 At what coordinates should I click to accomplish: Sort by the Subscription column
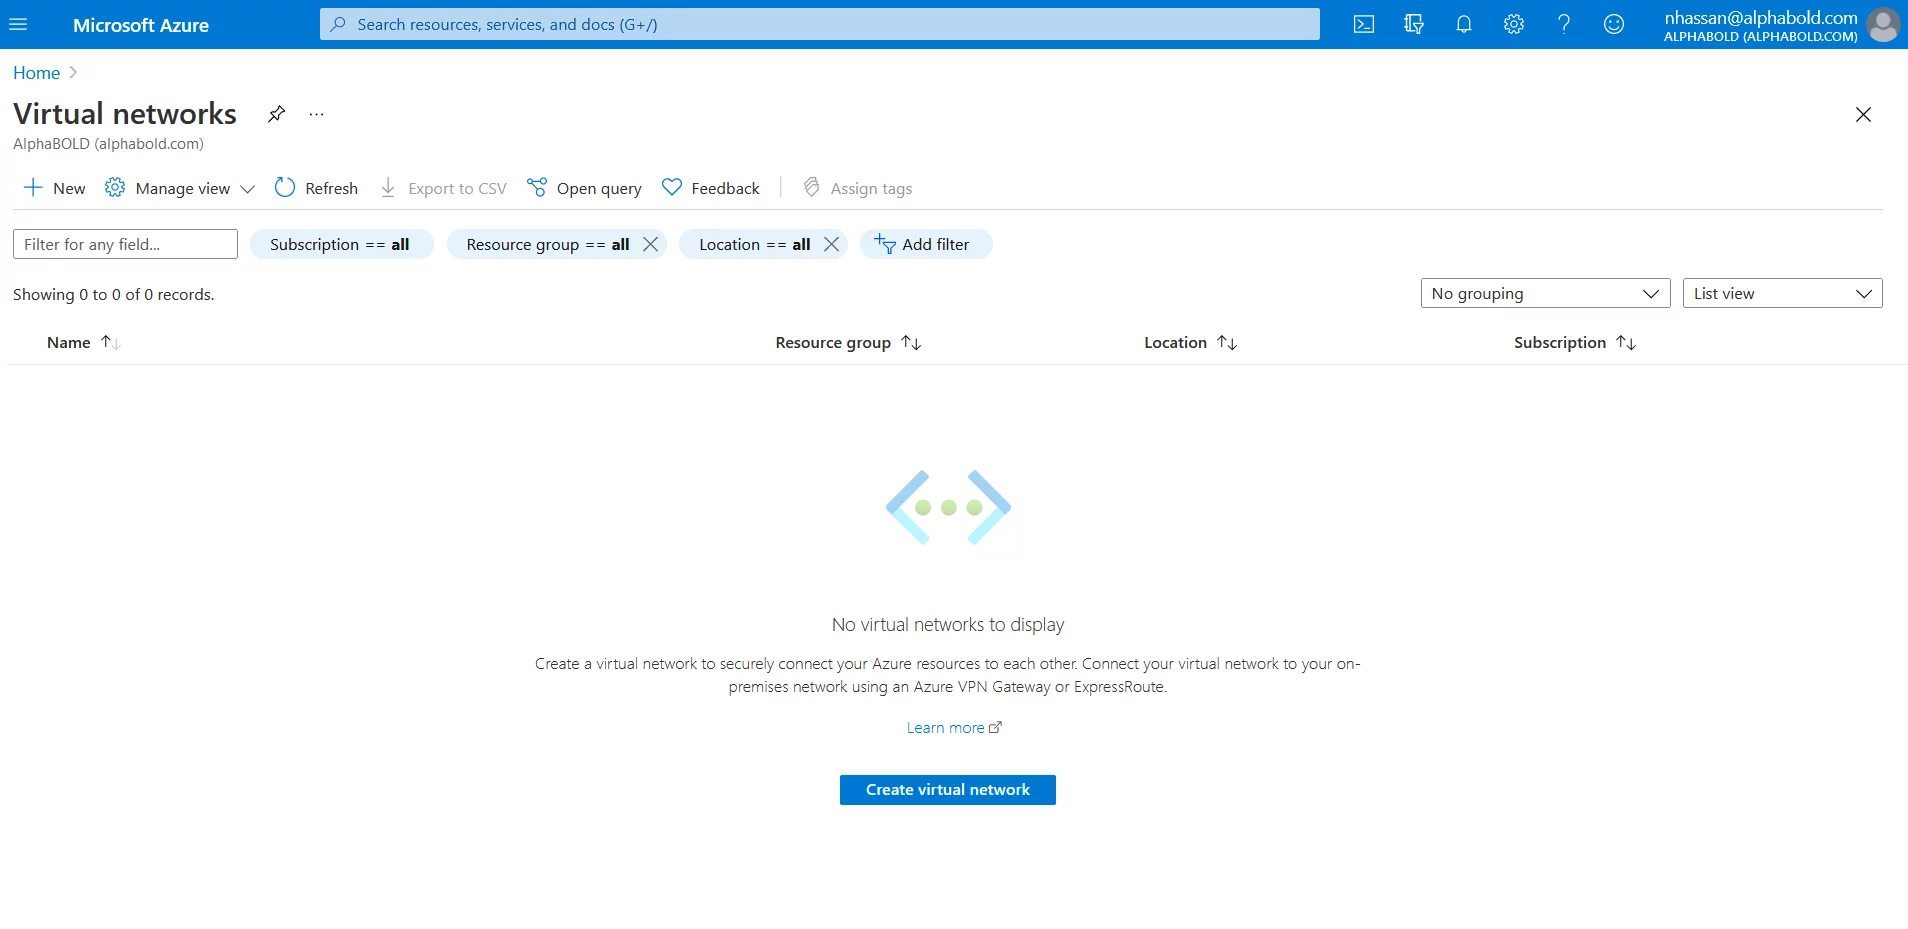coord(1575,342)
